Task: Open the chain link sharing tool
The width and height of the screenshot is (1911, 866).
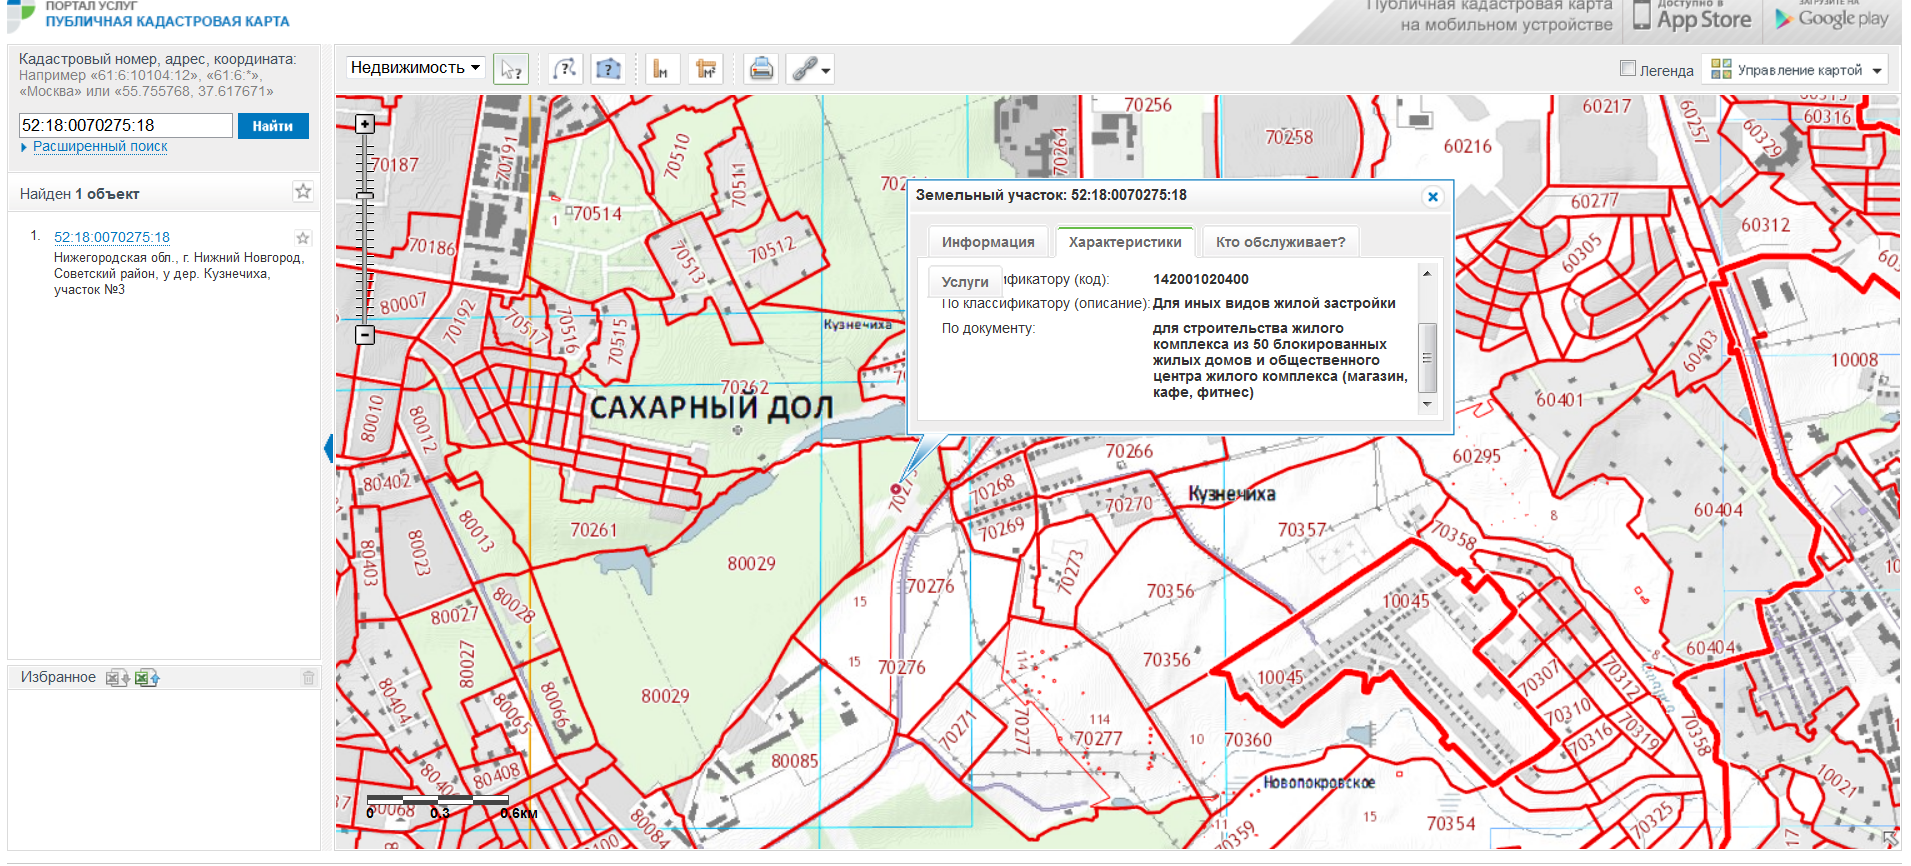Action: (810, 69)
